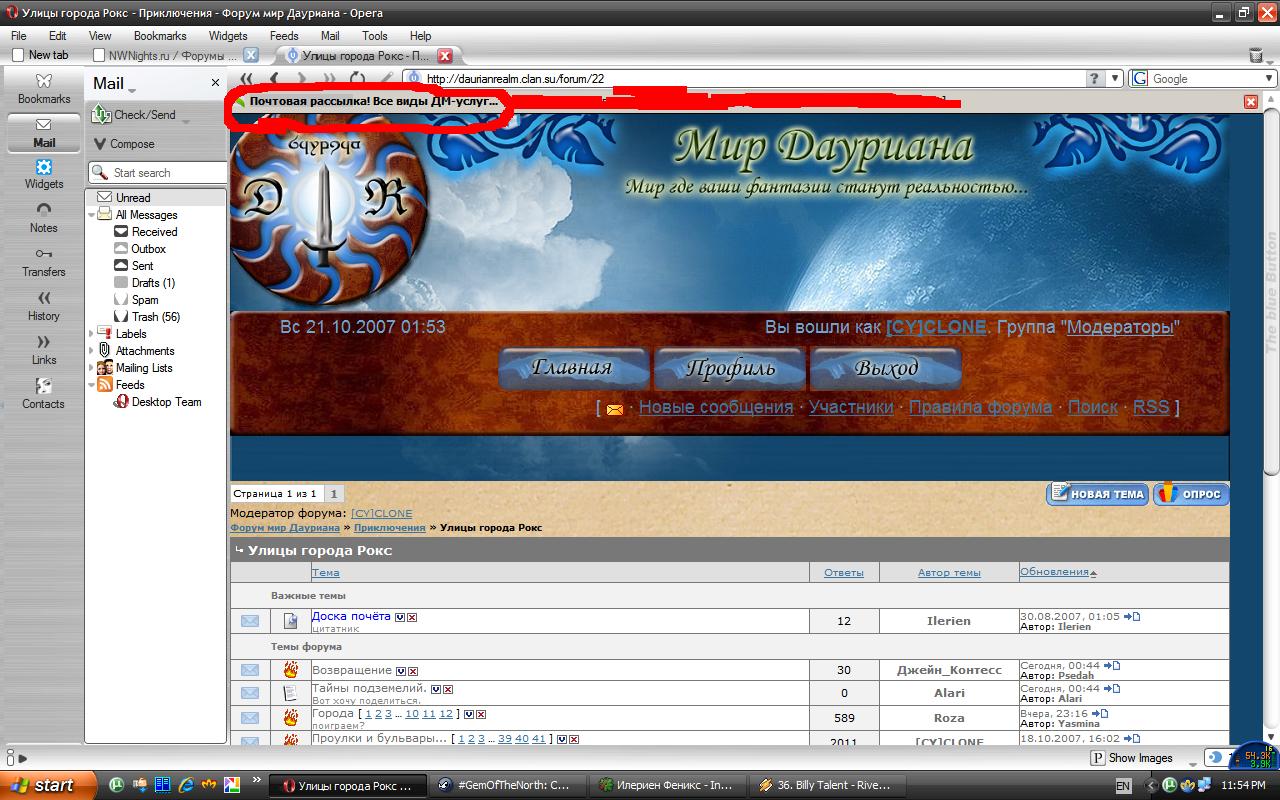Click Compose to write new mail
The height and width of the screenshot is (800, 1280).
click(x=123, y=144)
